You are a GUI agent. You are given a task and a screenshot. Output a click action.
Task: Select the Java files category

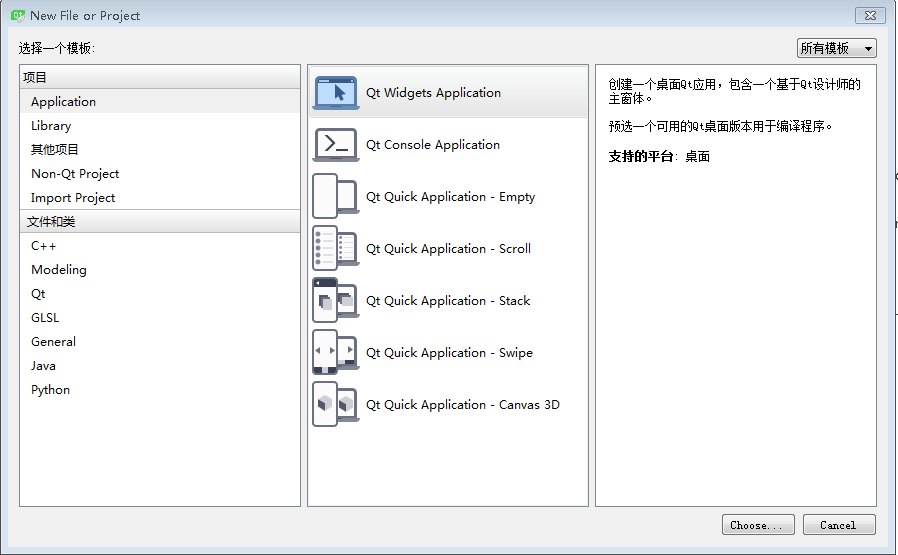[x=160, y=366]
